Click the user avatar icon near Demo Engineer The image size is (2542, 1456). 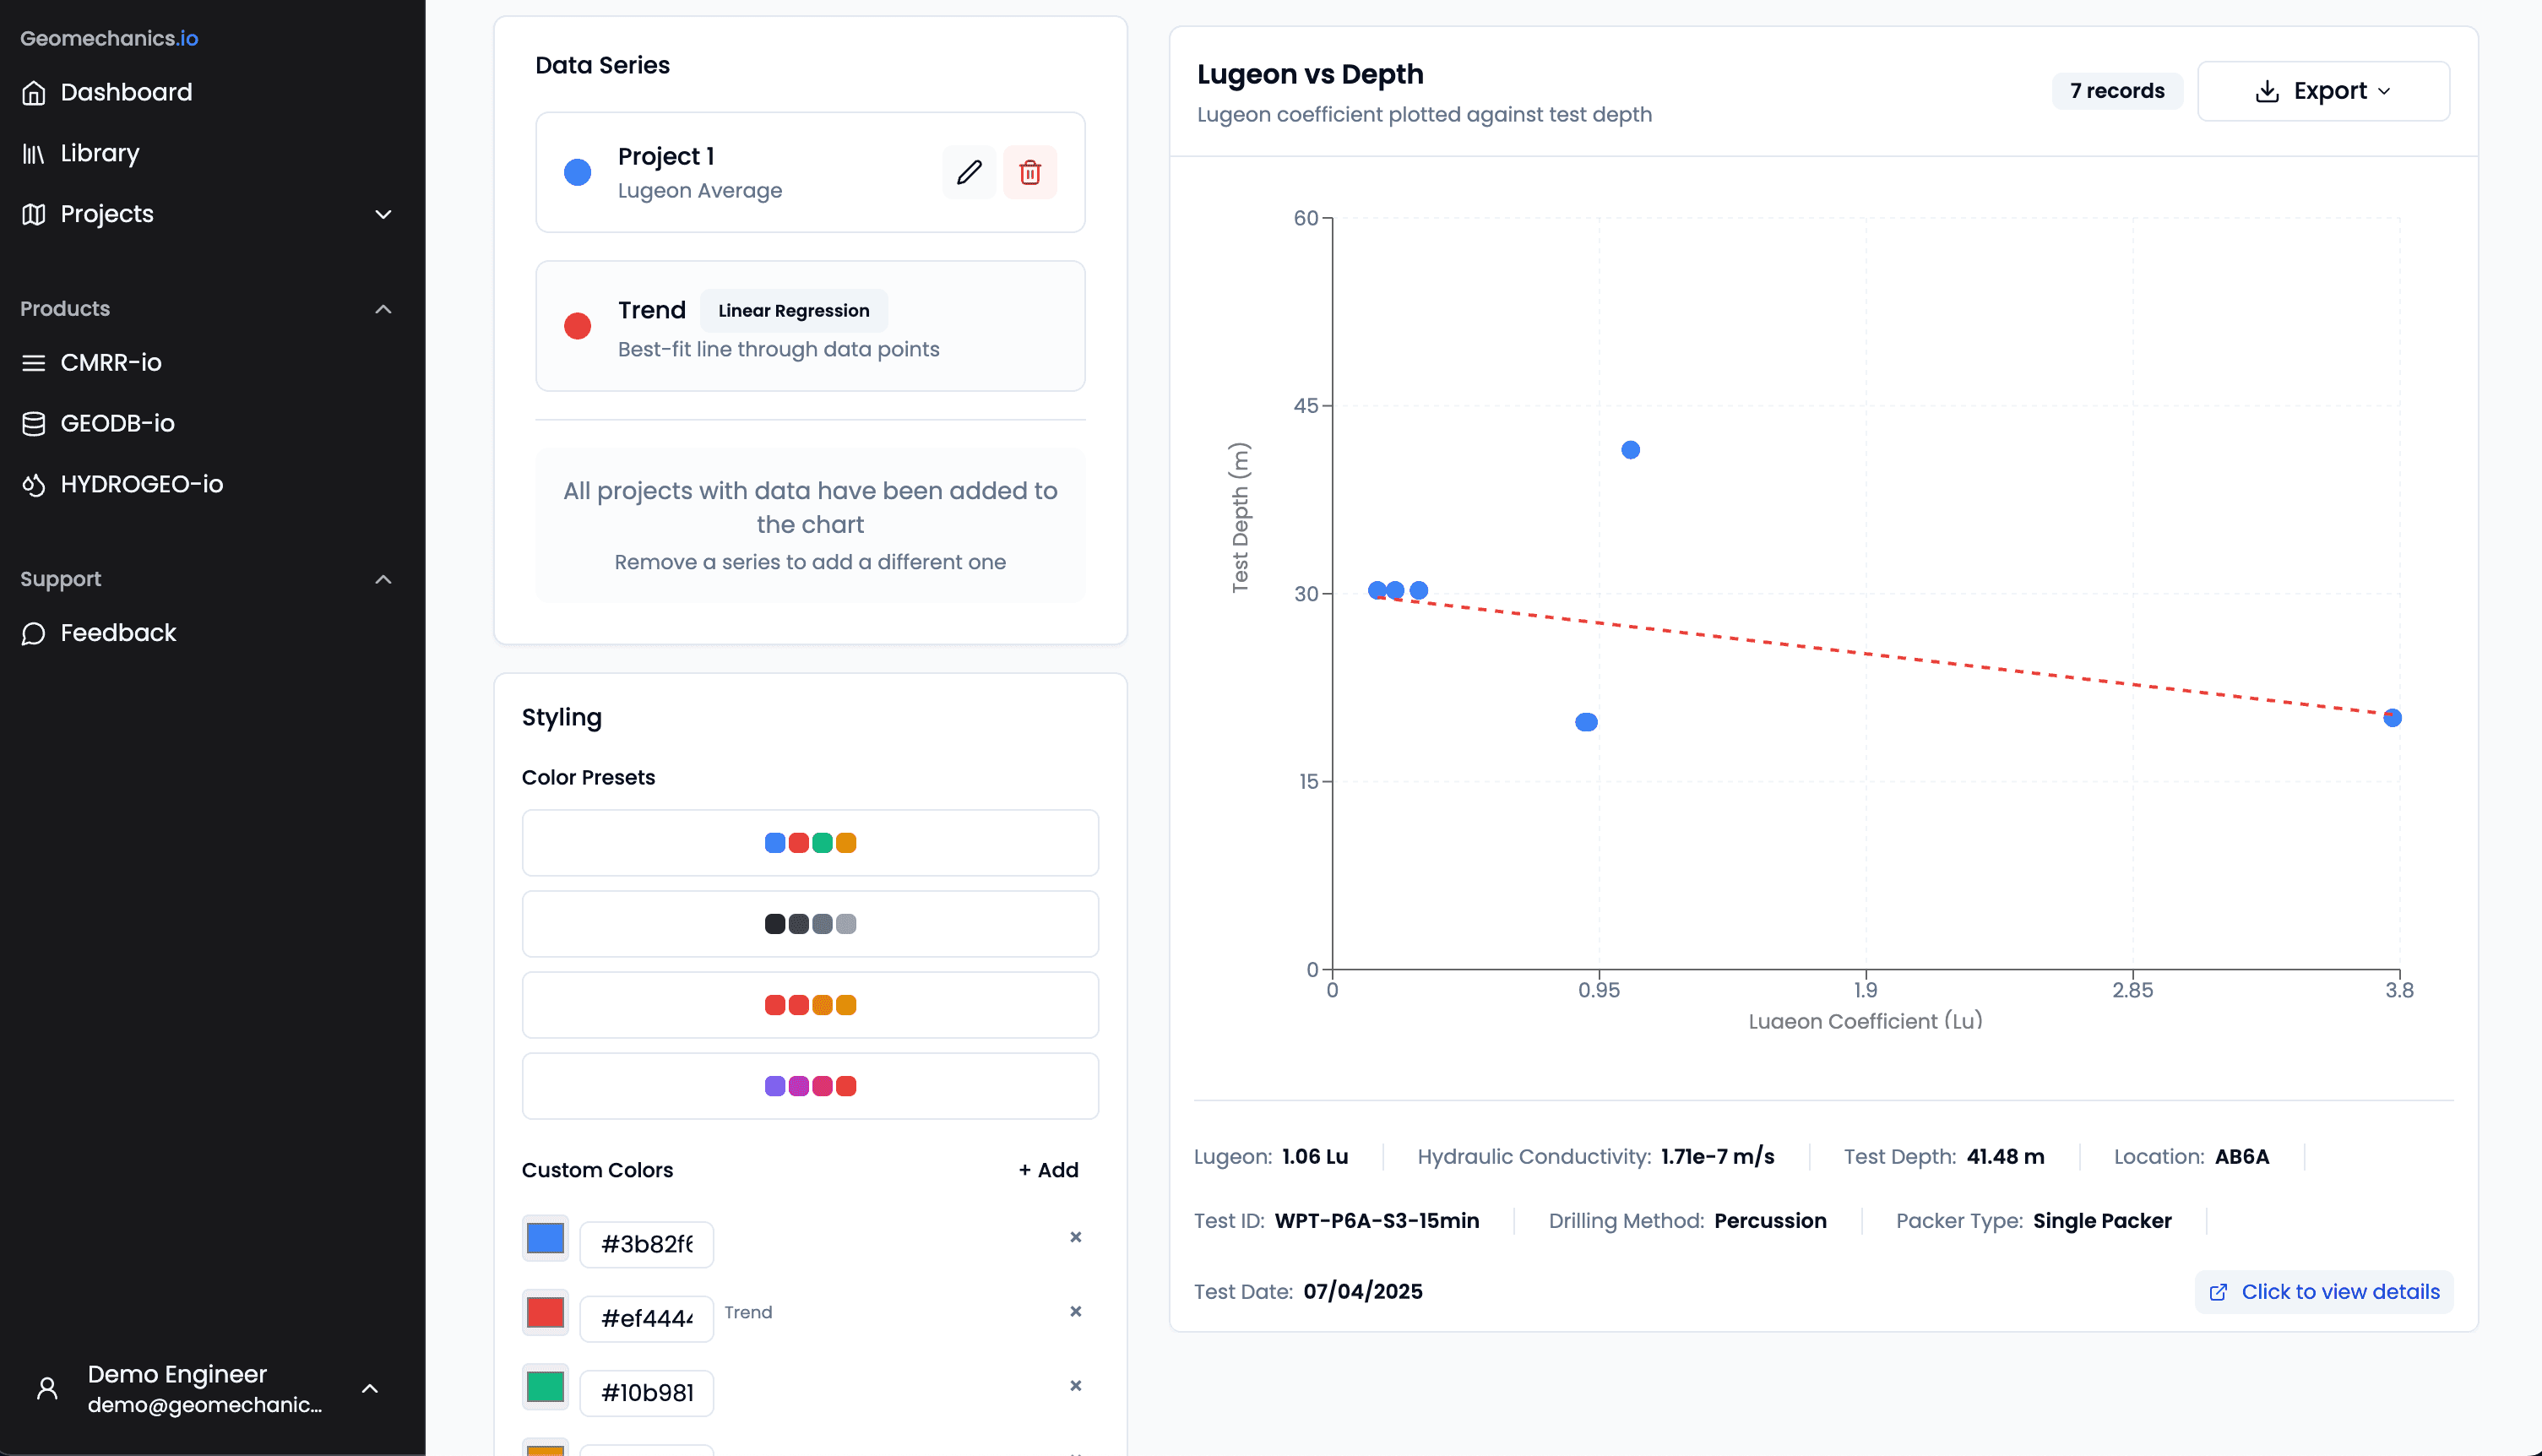[x=46, y=1388]
